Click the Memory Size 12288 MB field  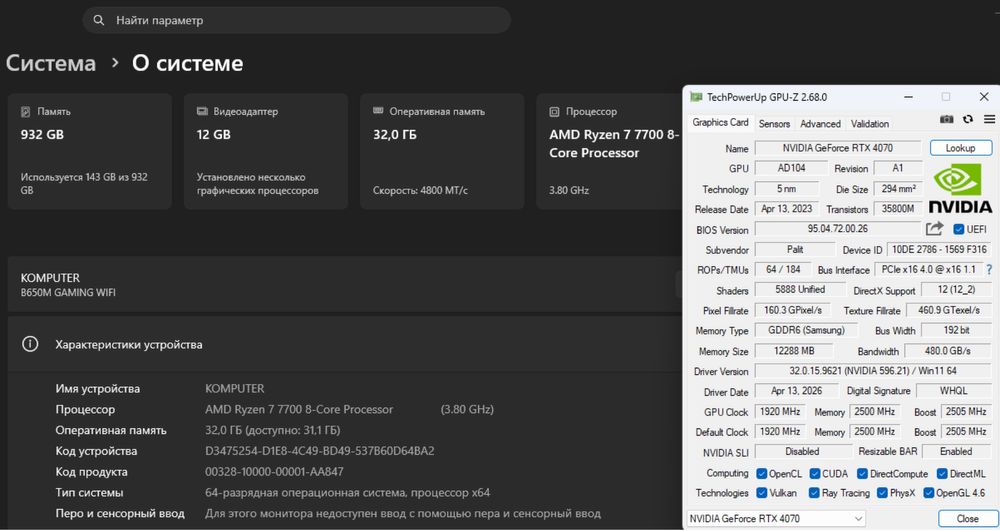click(794, 351)
